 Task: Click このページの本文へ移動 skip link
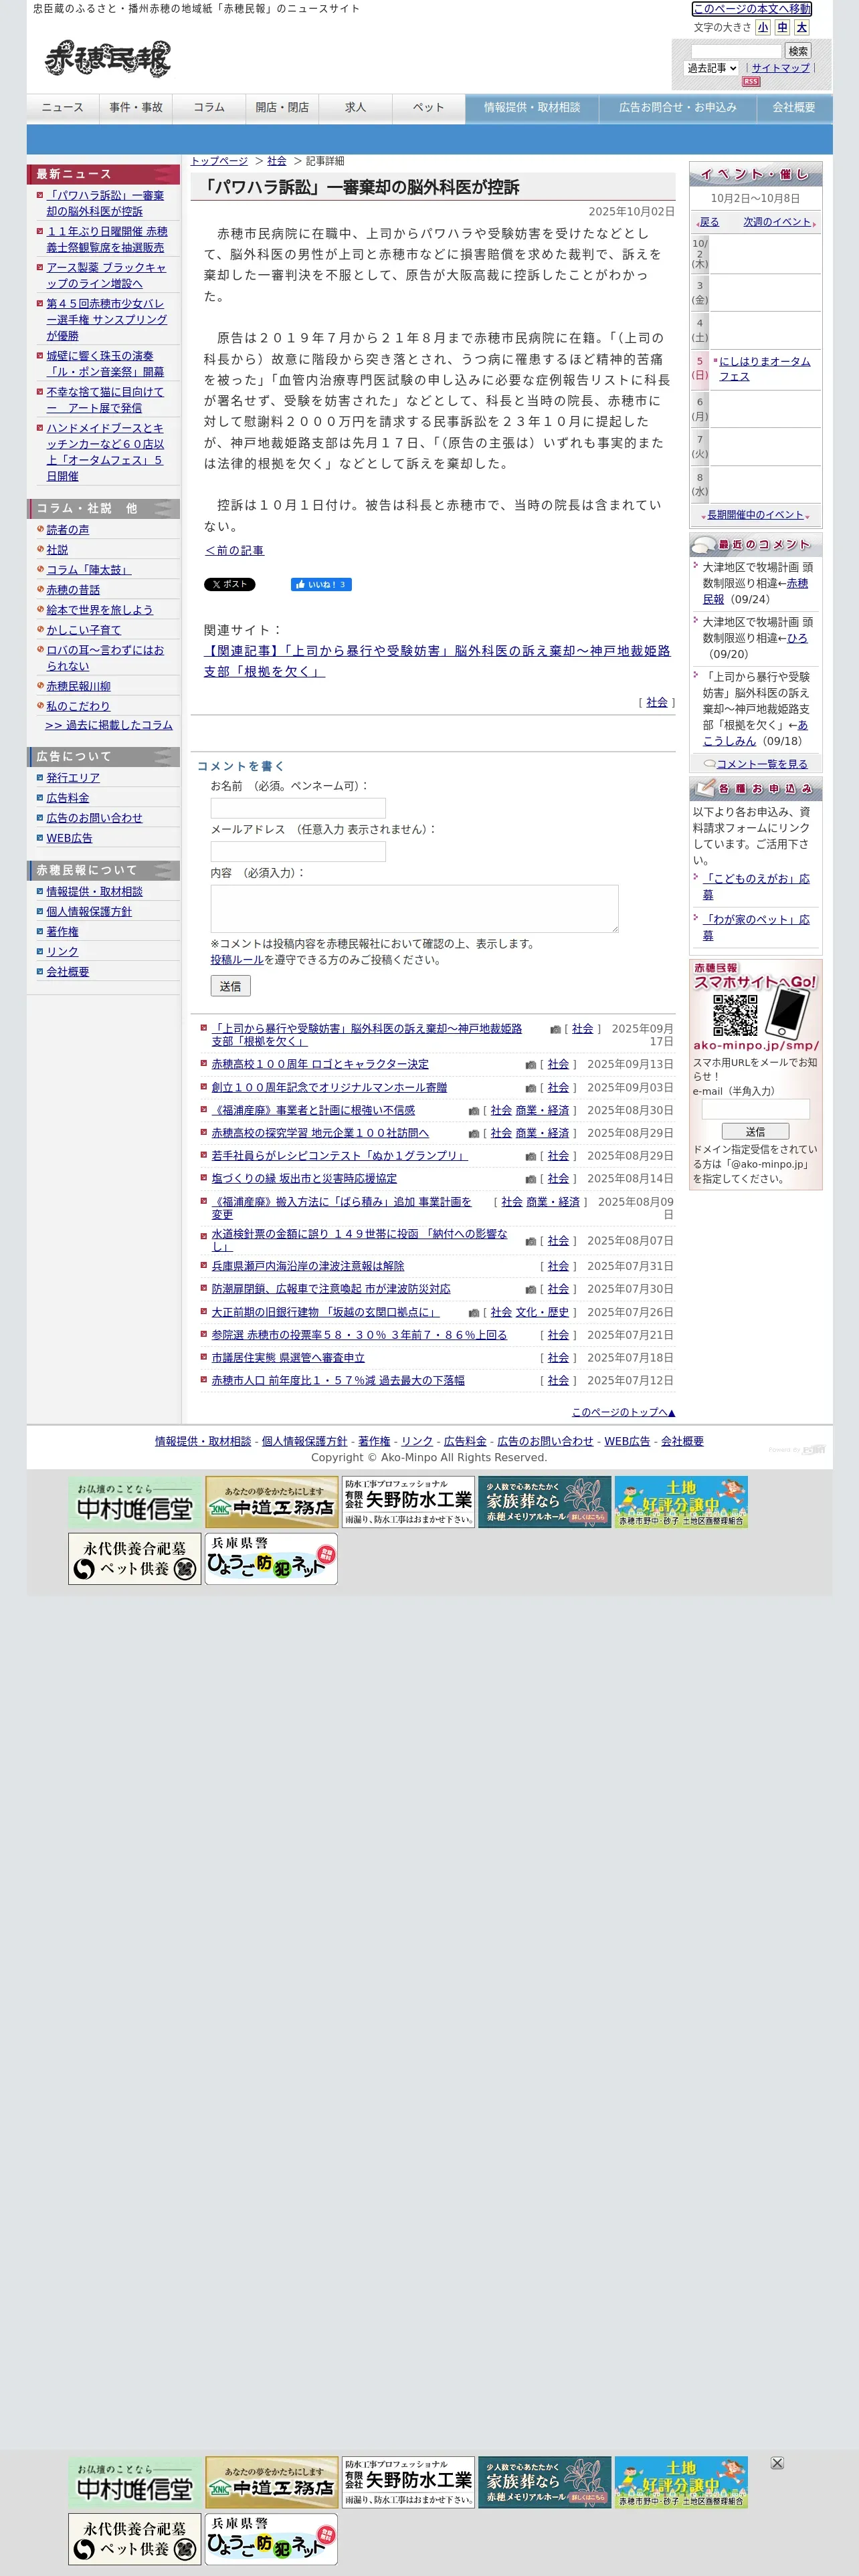point(752,9)
